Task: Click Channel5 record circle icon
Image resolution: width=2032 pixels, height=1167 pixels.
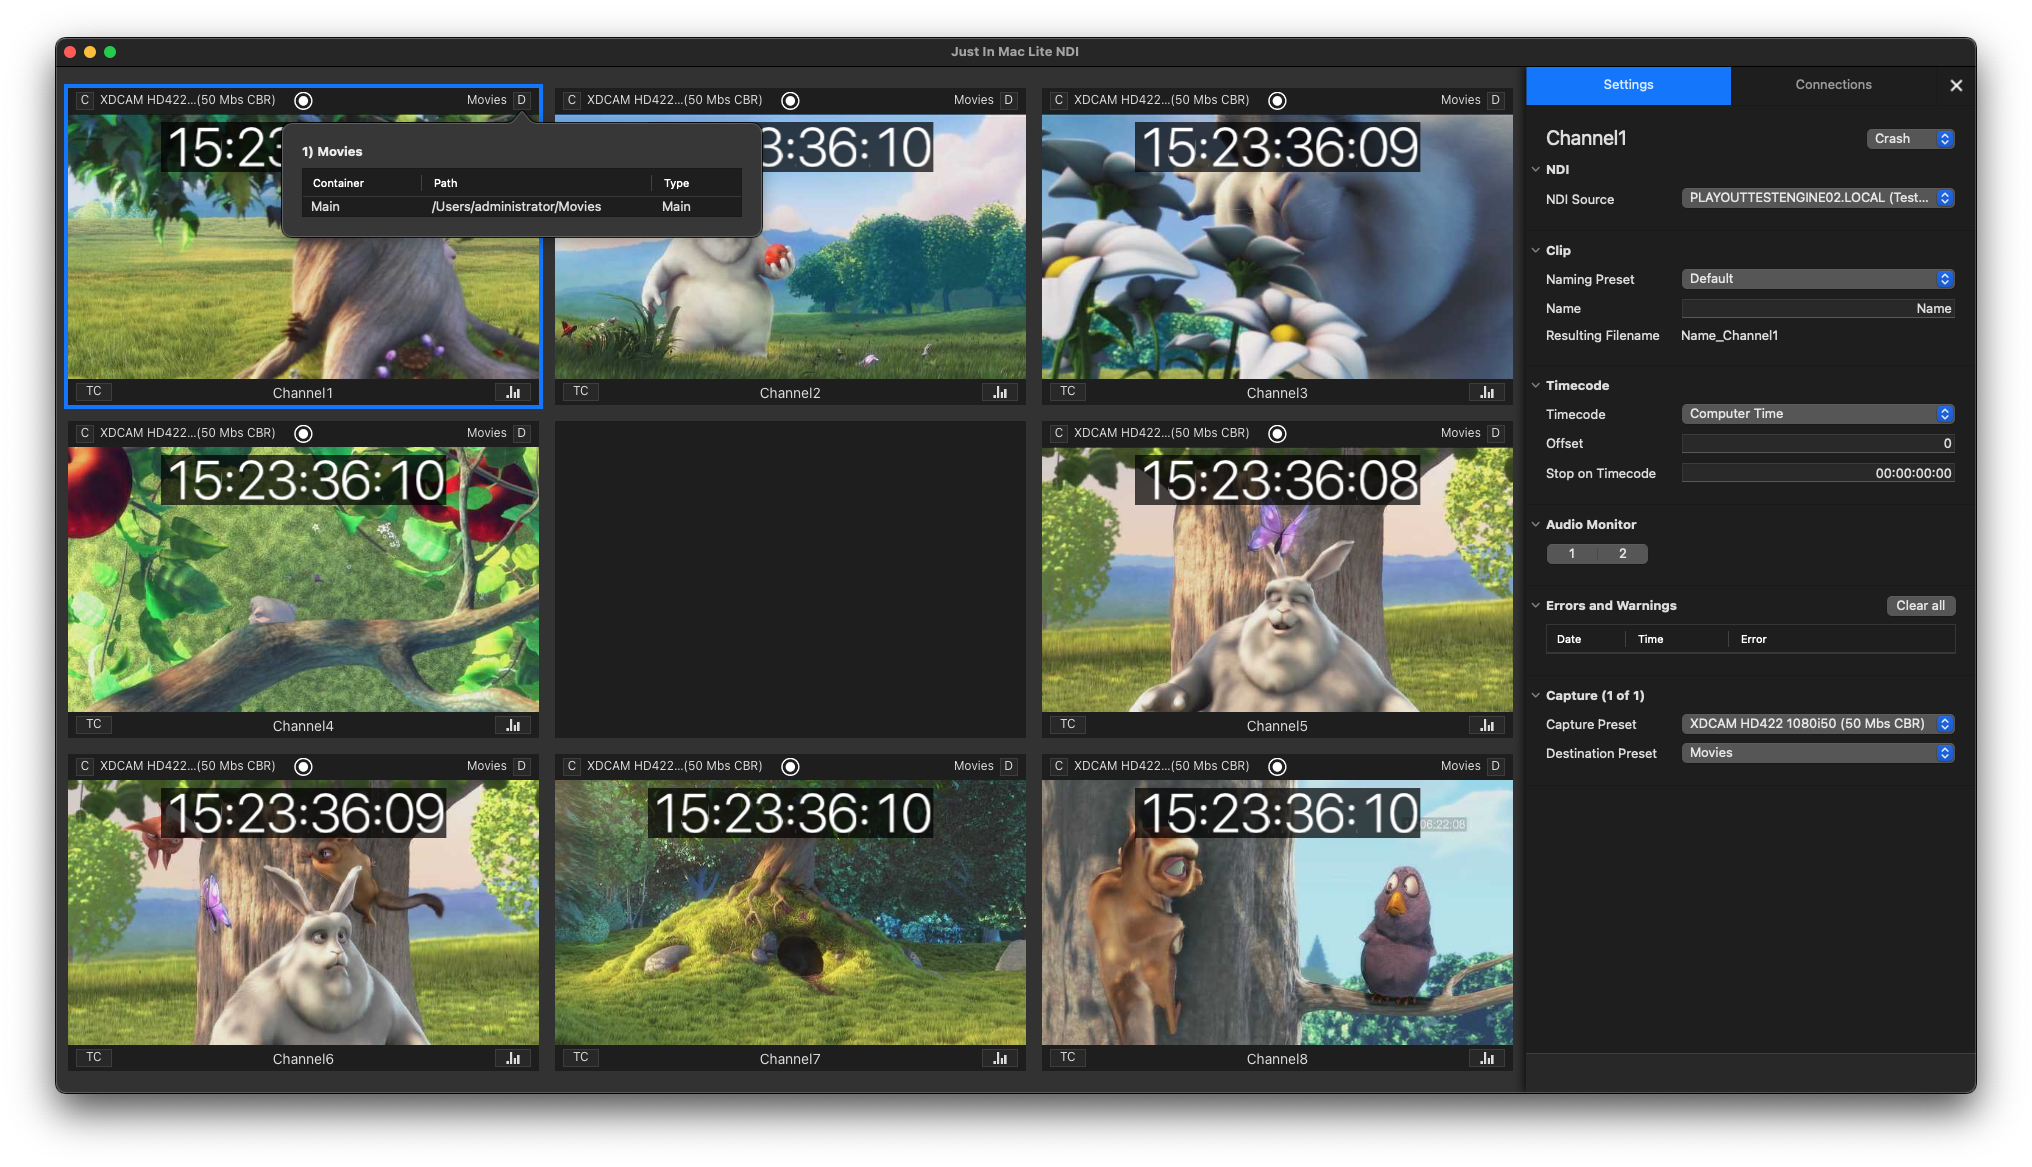Action: (x=1277, y=433)
